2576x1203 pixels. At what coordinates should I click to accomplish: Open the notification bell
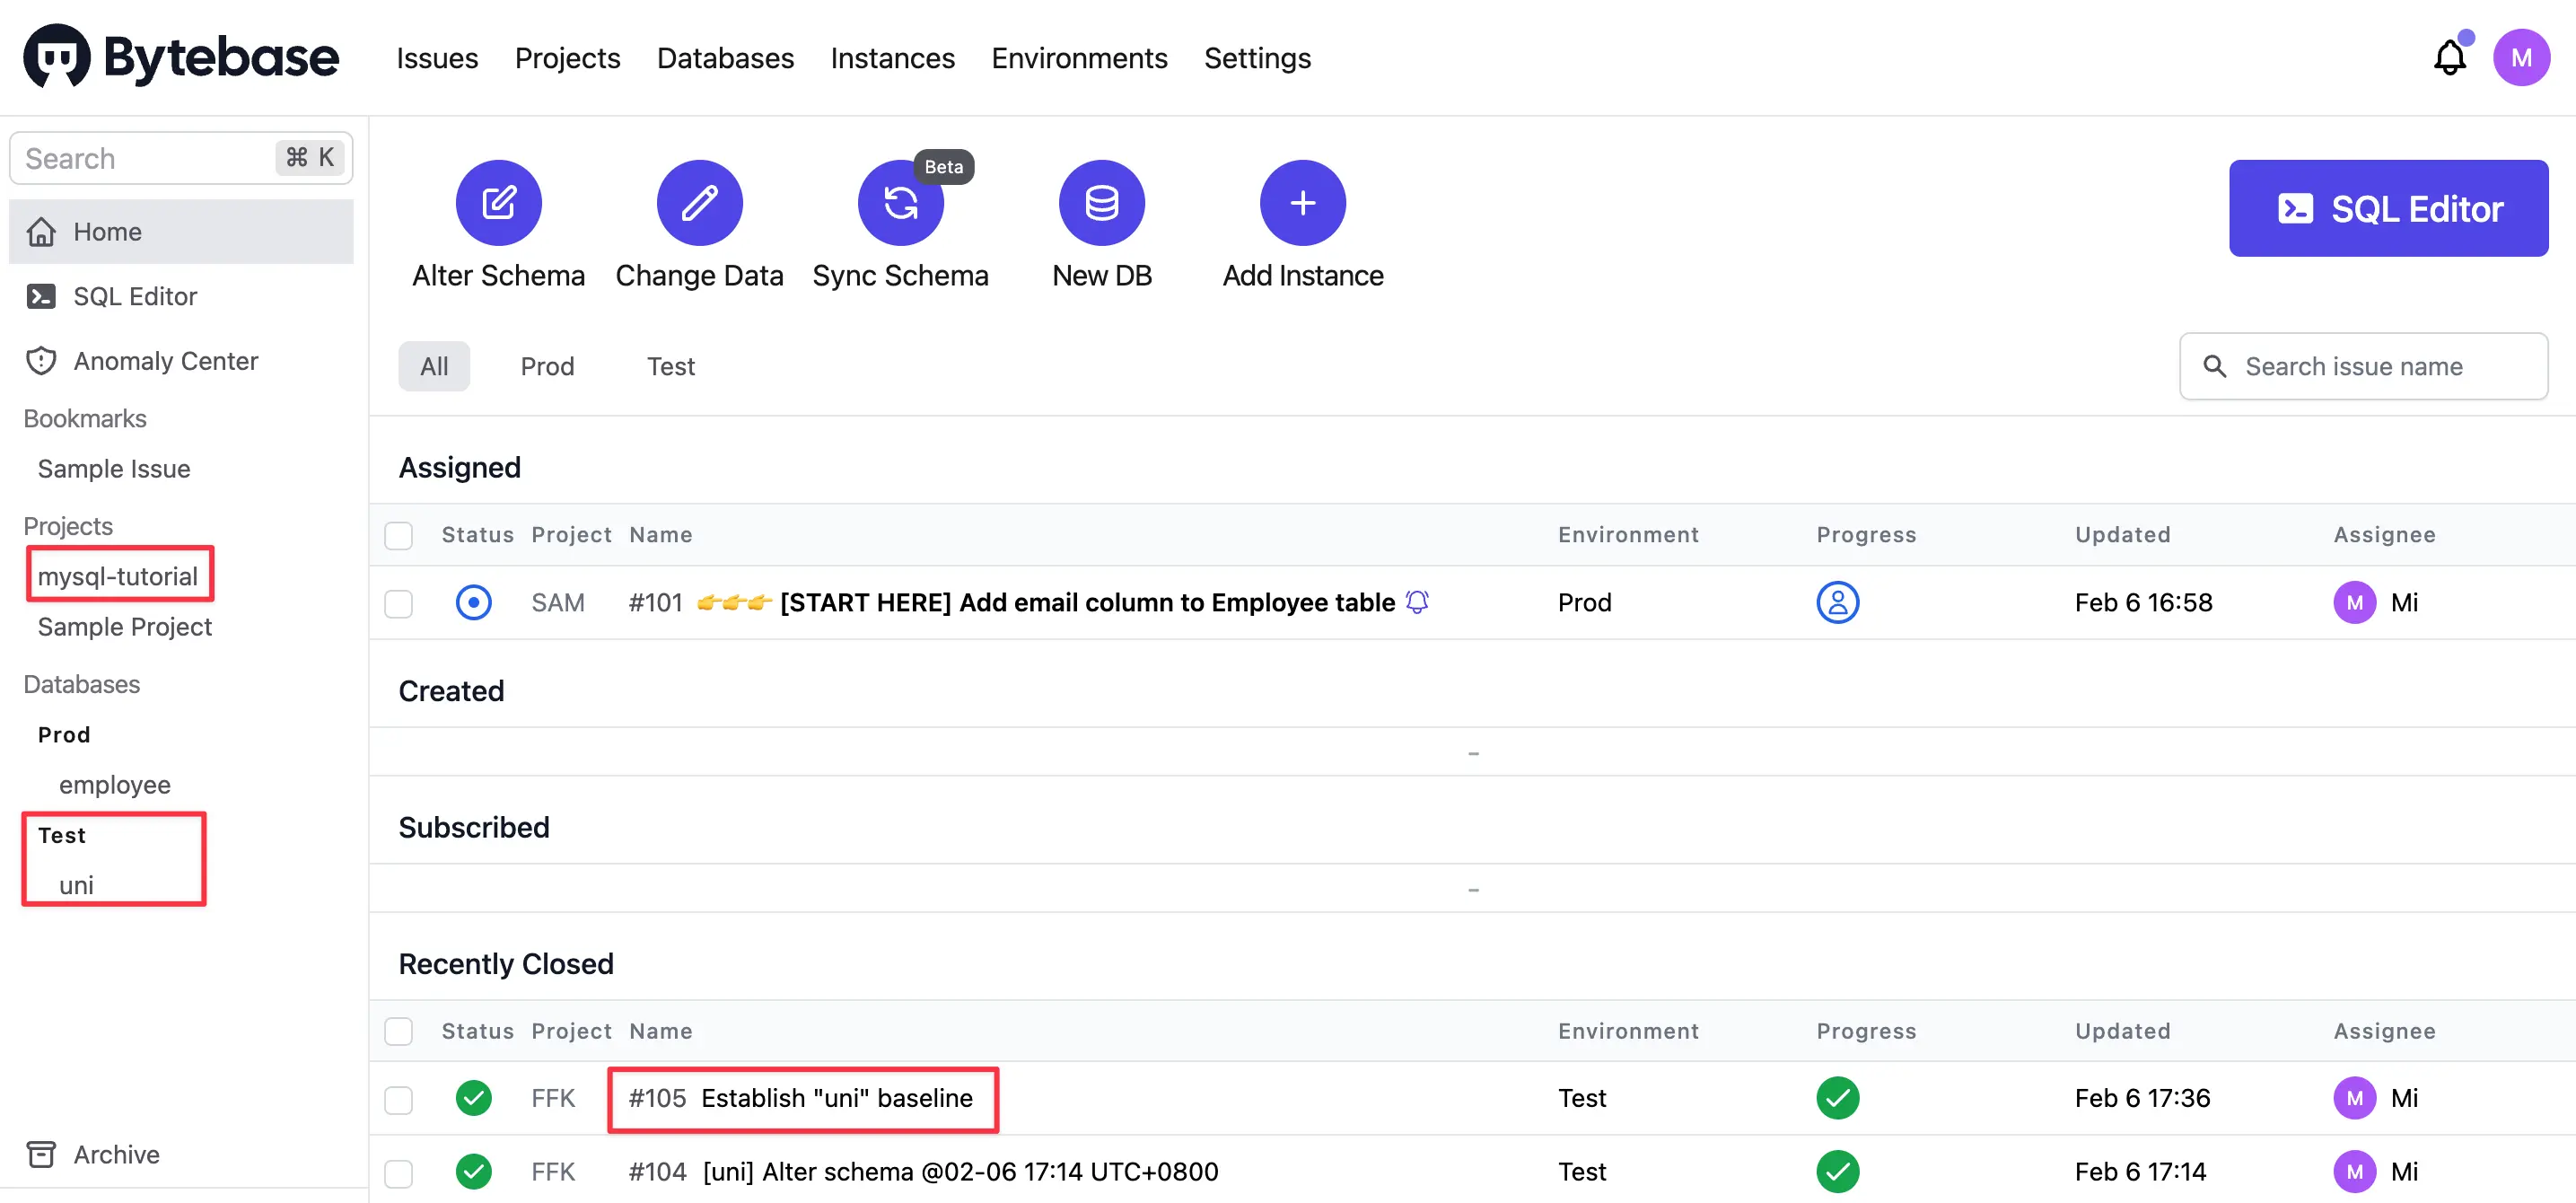2449,57
